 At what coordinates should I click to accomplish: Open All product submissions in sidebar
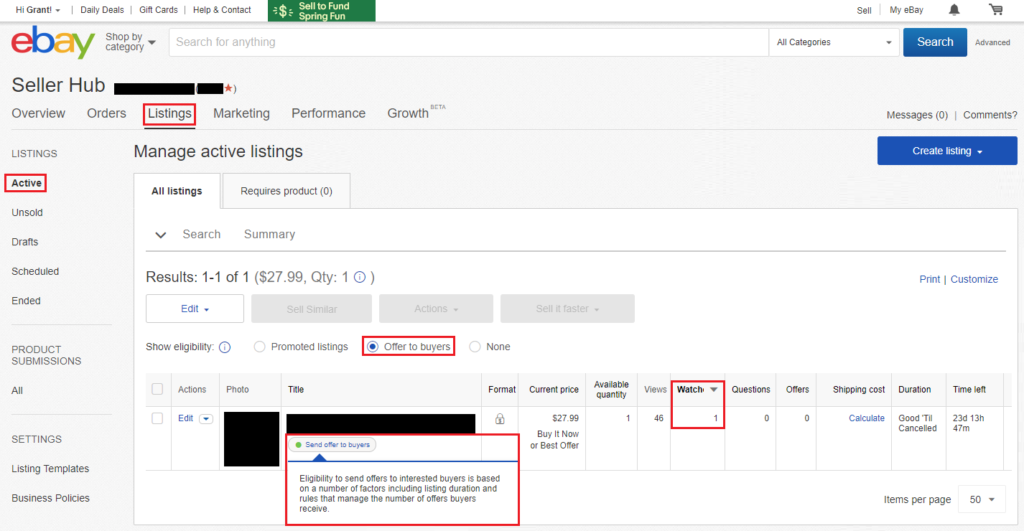[17, 391]
